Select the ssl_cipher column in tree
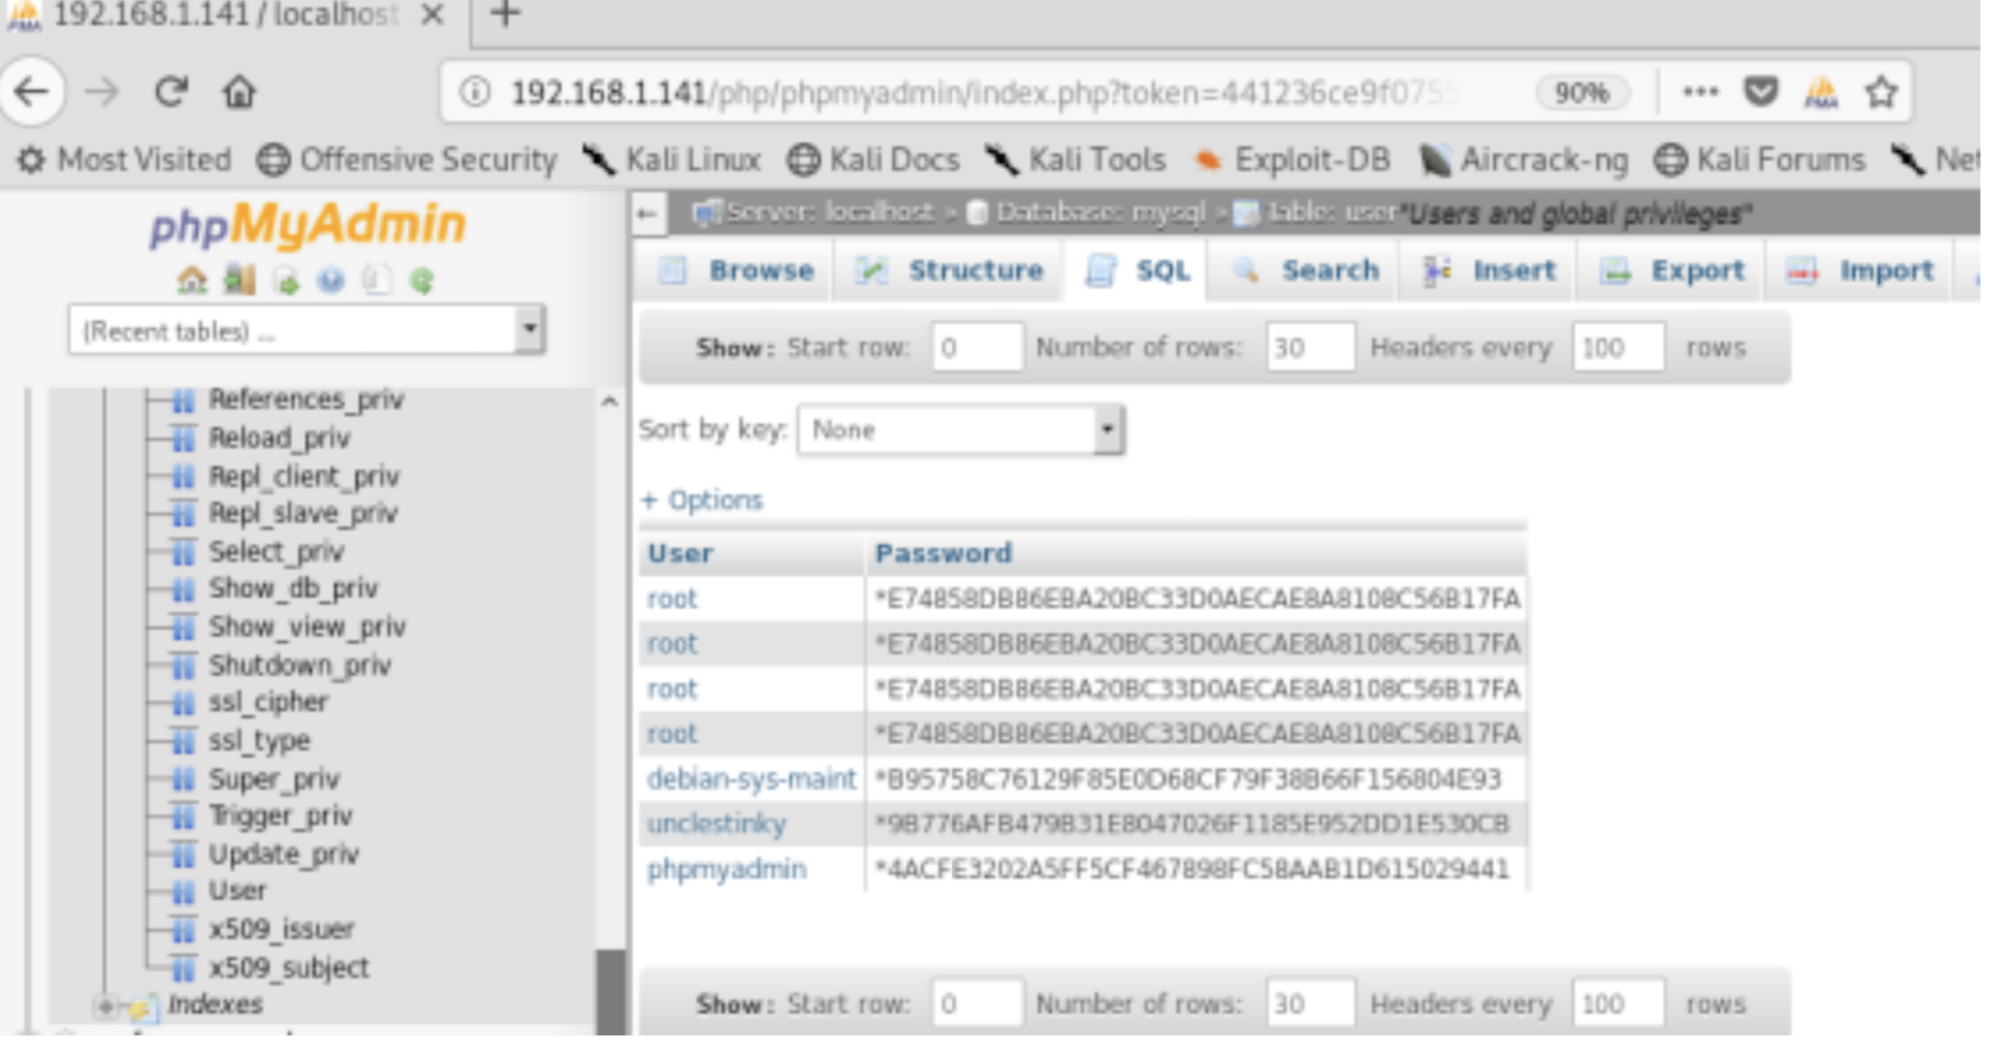The width and height of the screenshot is (1996, 1048). (x=268, y=702)
